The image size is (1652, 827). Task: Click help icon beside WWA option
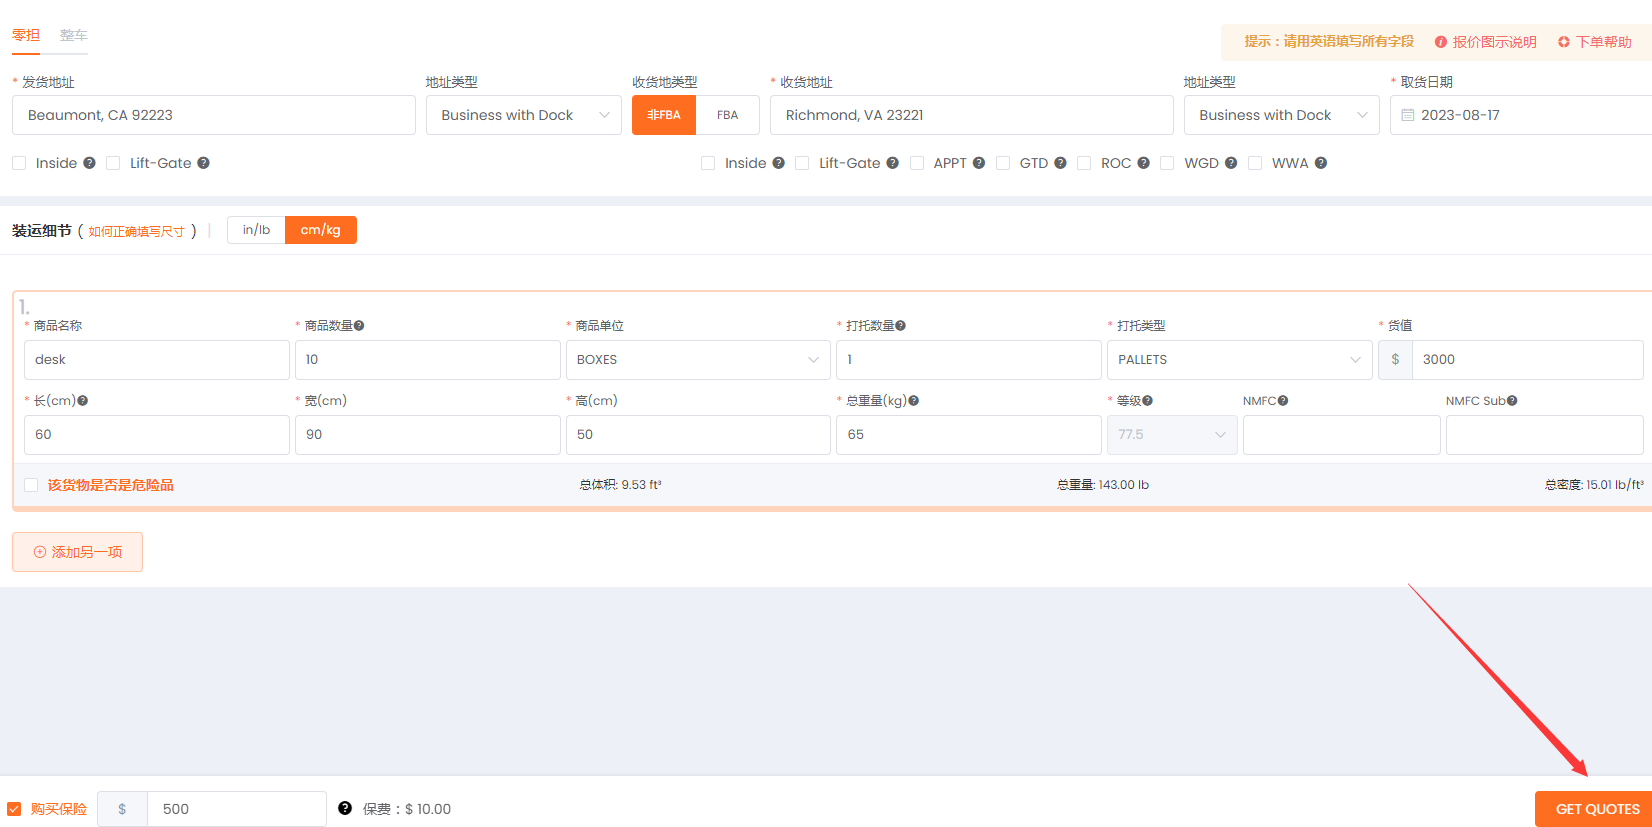coord(1321,163)
